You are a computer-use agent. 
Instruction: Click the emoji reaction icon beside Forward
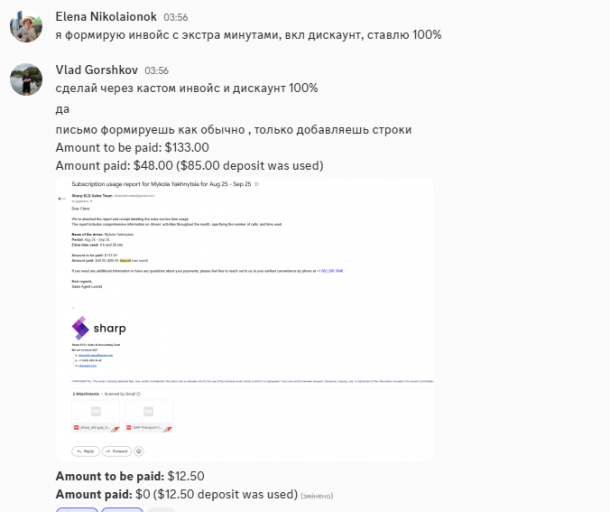click(141, 451)
